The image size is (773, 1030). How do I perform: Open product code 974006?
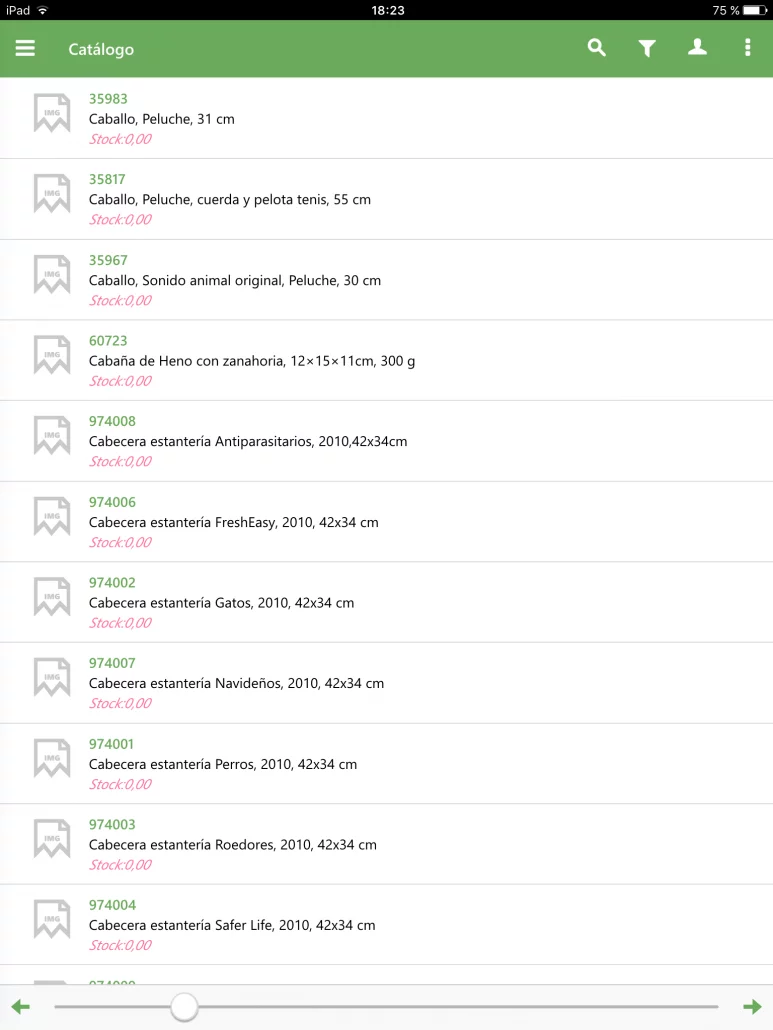[x=112, y=502]
